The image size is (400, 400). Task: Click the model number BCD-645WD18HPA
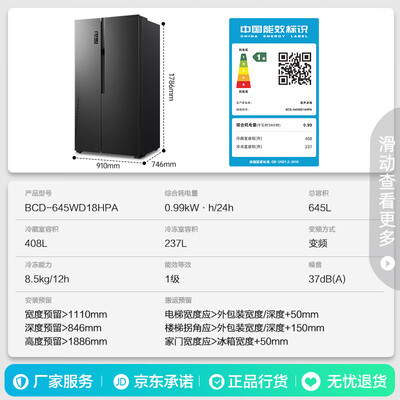coord(71,208)
